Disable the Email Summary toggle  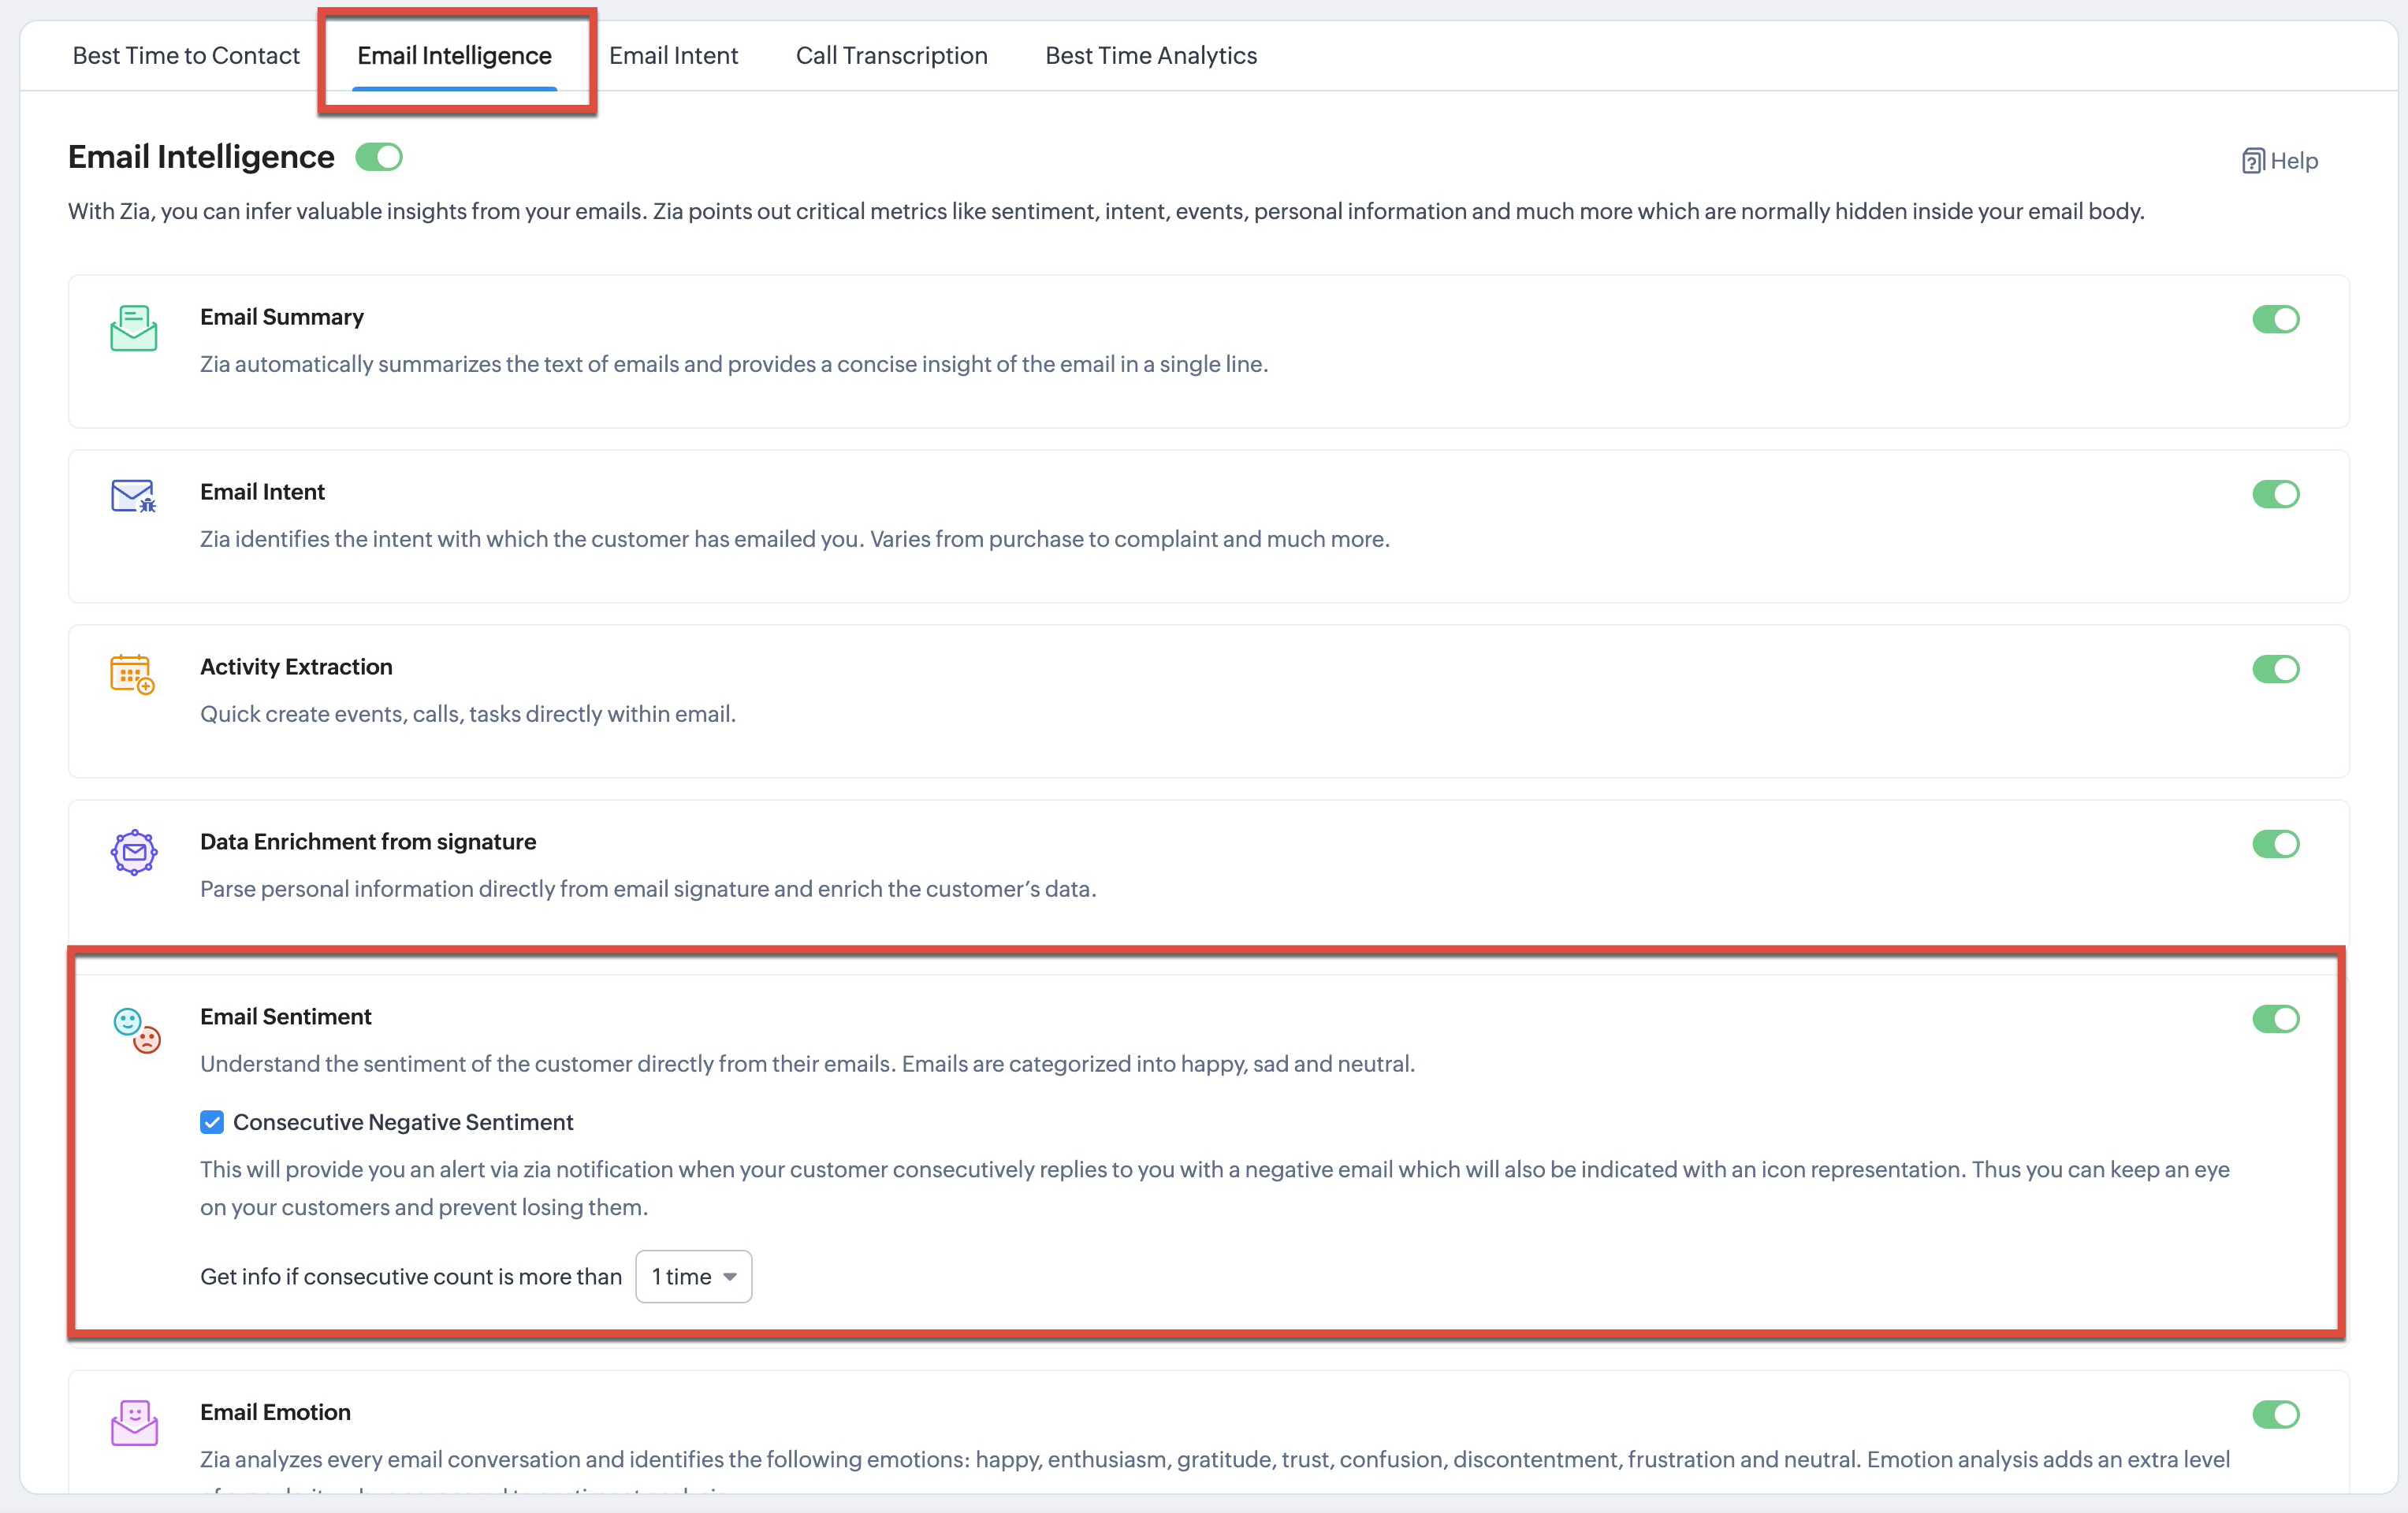(x=2275, y=319)
